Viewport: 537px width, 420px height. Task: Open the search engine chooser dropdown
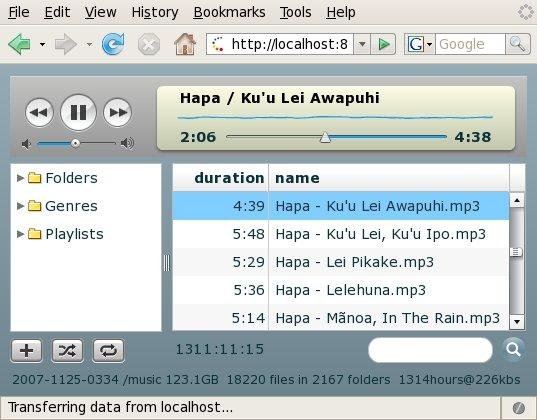(429, 44)
